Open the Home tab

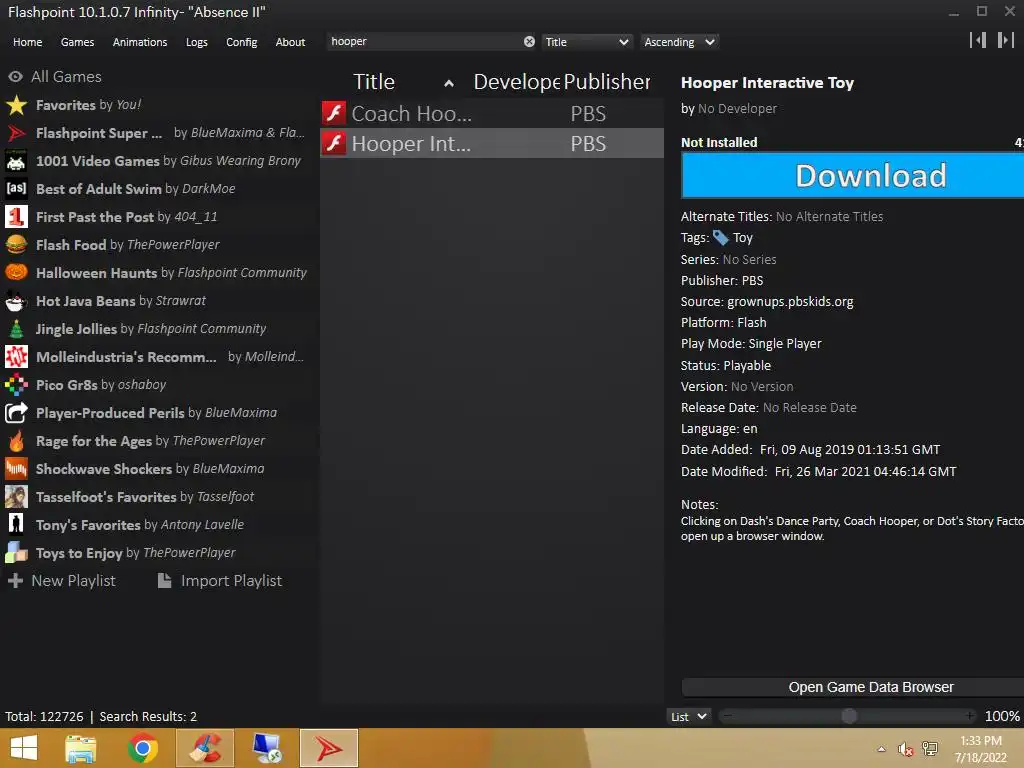pos(27,42)
